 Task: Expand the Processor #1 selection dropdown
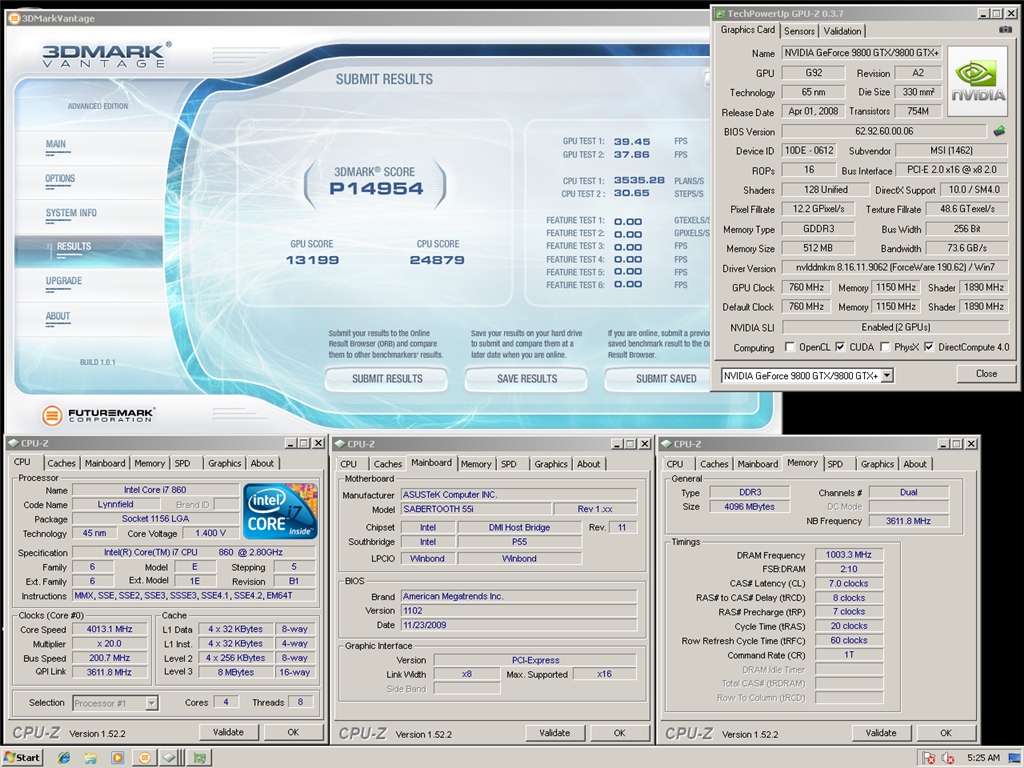tap(151, 703)
